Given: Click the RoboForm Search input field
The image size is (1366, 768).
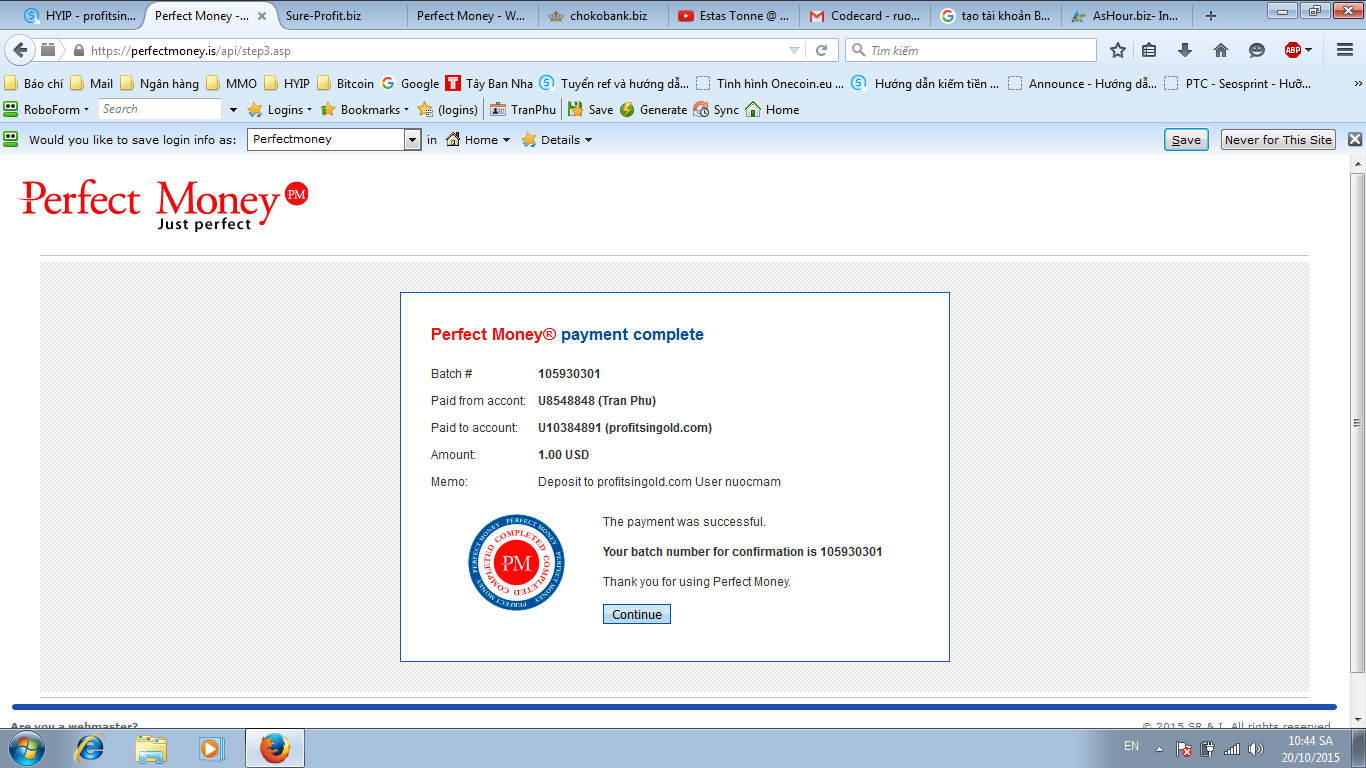Looking at the screenshot, I should pyautogui.click(x=160, y=109).
